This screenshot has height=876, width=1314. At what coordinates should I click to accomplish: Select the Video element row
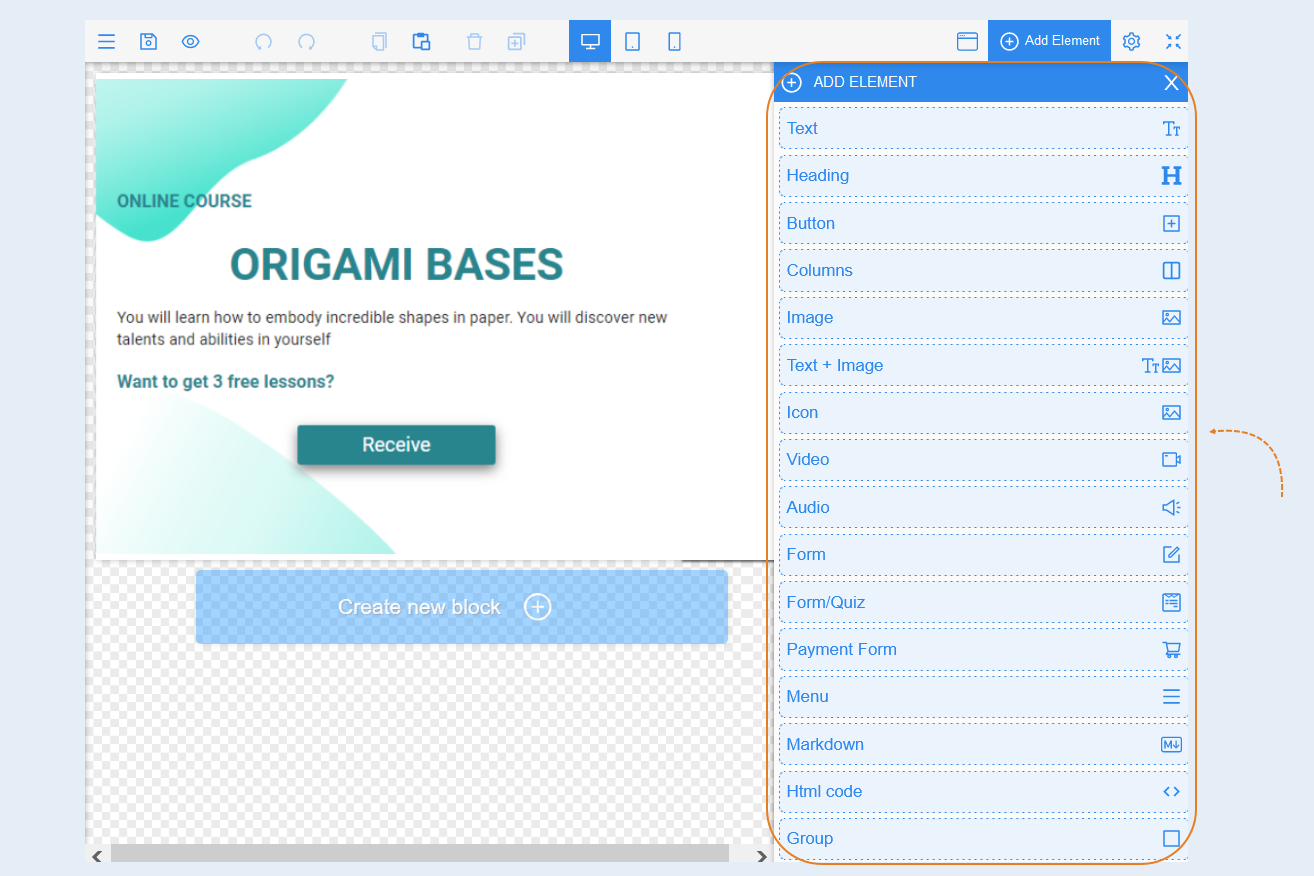coord(983,460)
